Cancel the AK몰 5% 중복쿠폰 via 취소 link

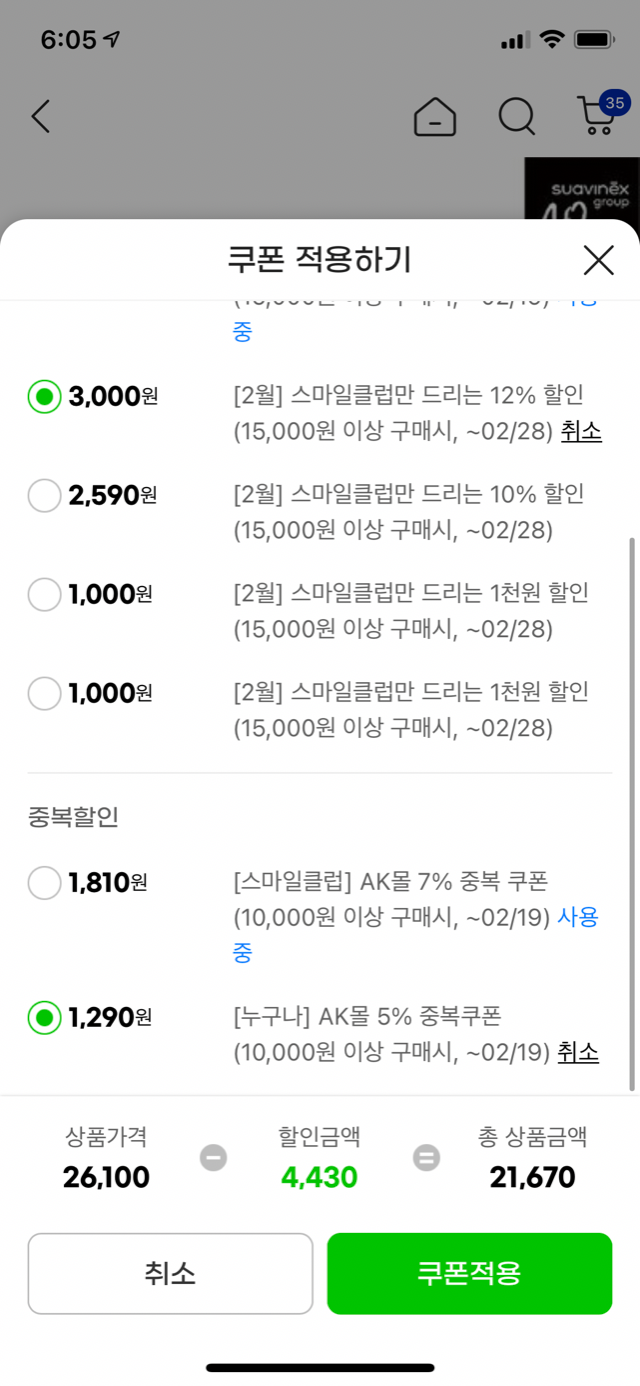[x=578, y=1052]
